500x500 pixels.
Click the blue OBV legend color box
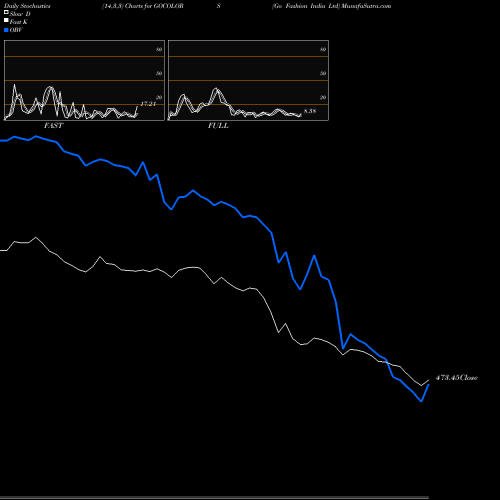[x=6, y=30]
